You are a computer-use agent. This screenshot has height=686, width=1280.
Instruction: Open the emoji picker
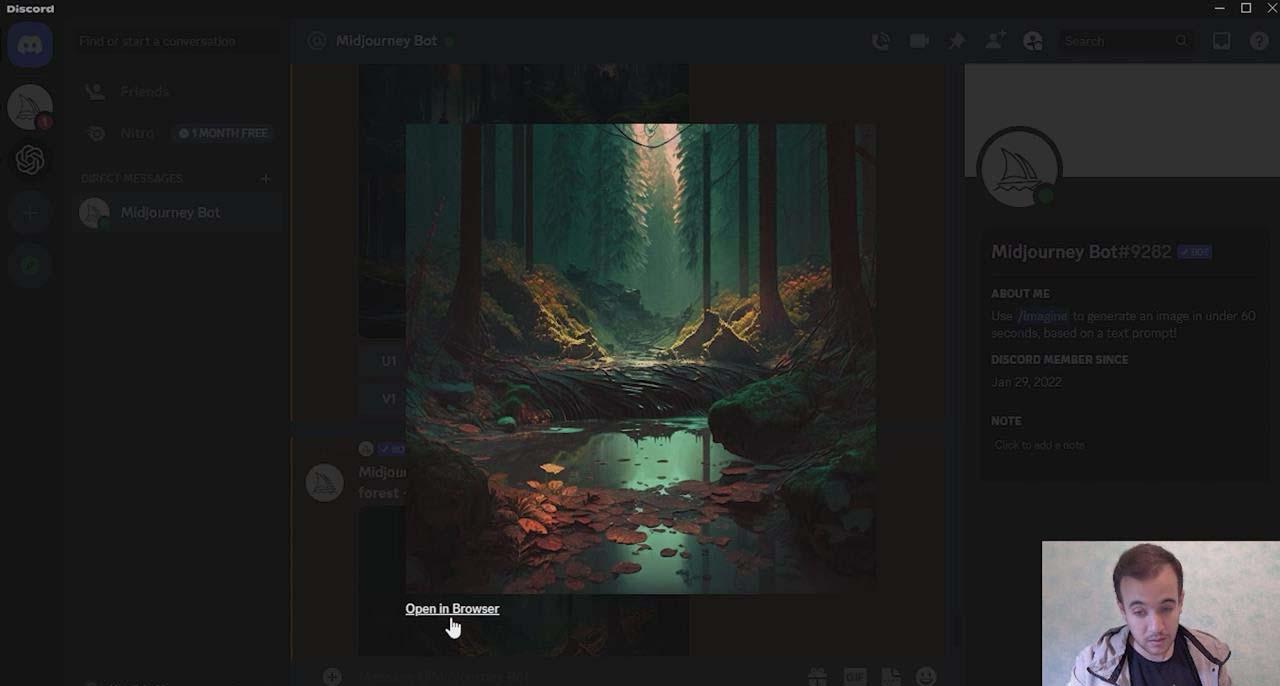pos(925,676)
